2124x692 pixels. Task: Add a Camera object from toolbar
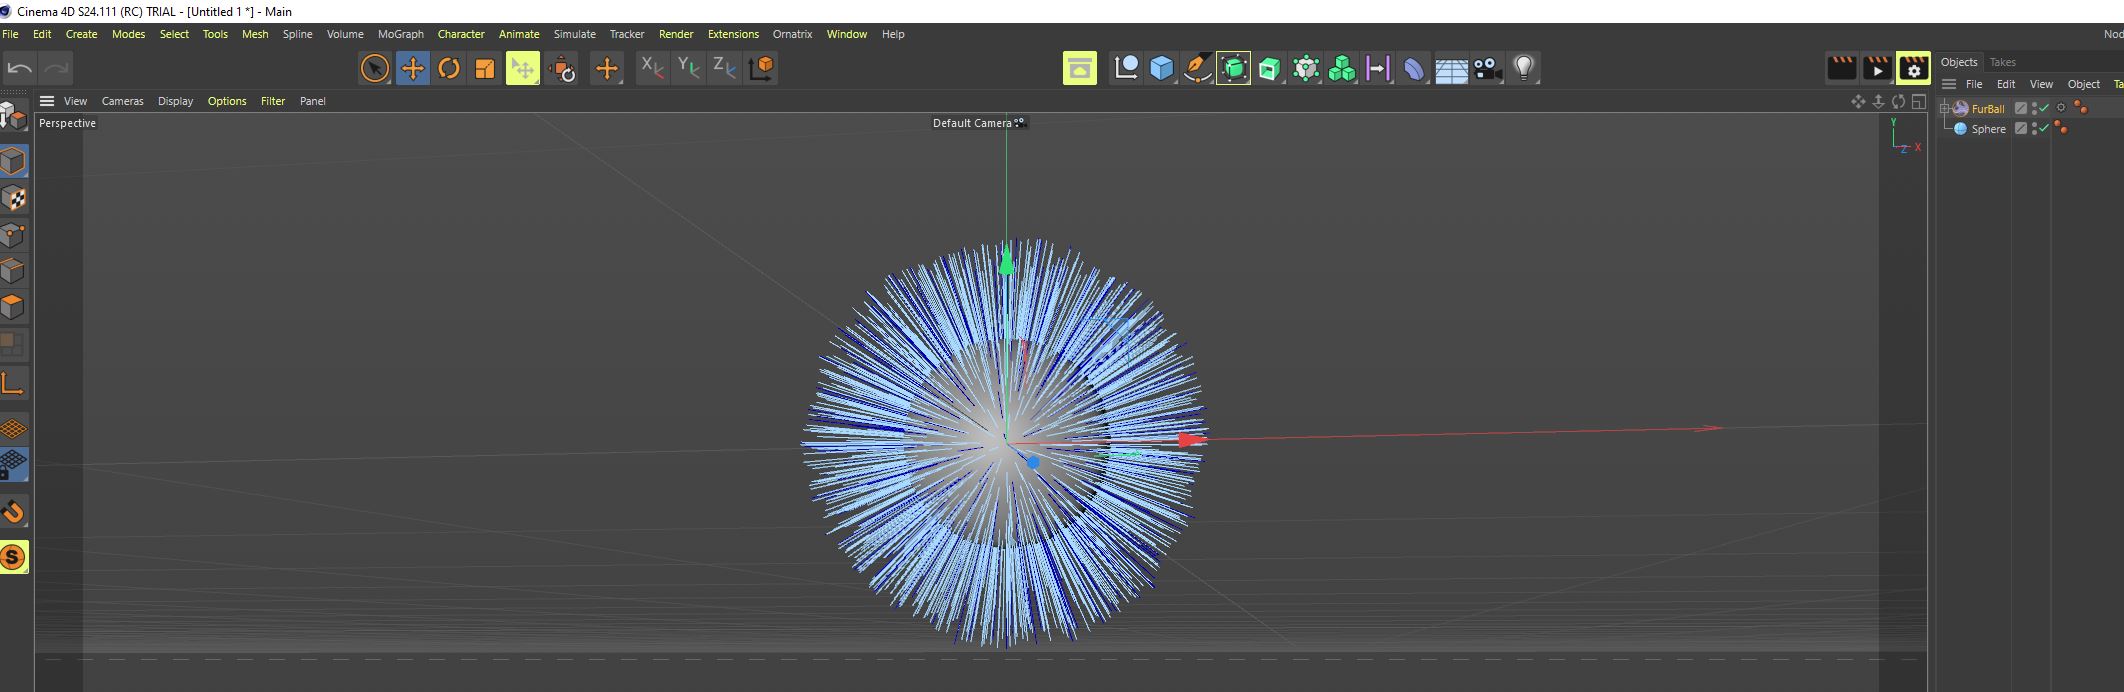click(x=1487, y=68)
